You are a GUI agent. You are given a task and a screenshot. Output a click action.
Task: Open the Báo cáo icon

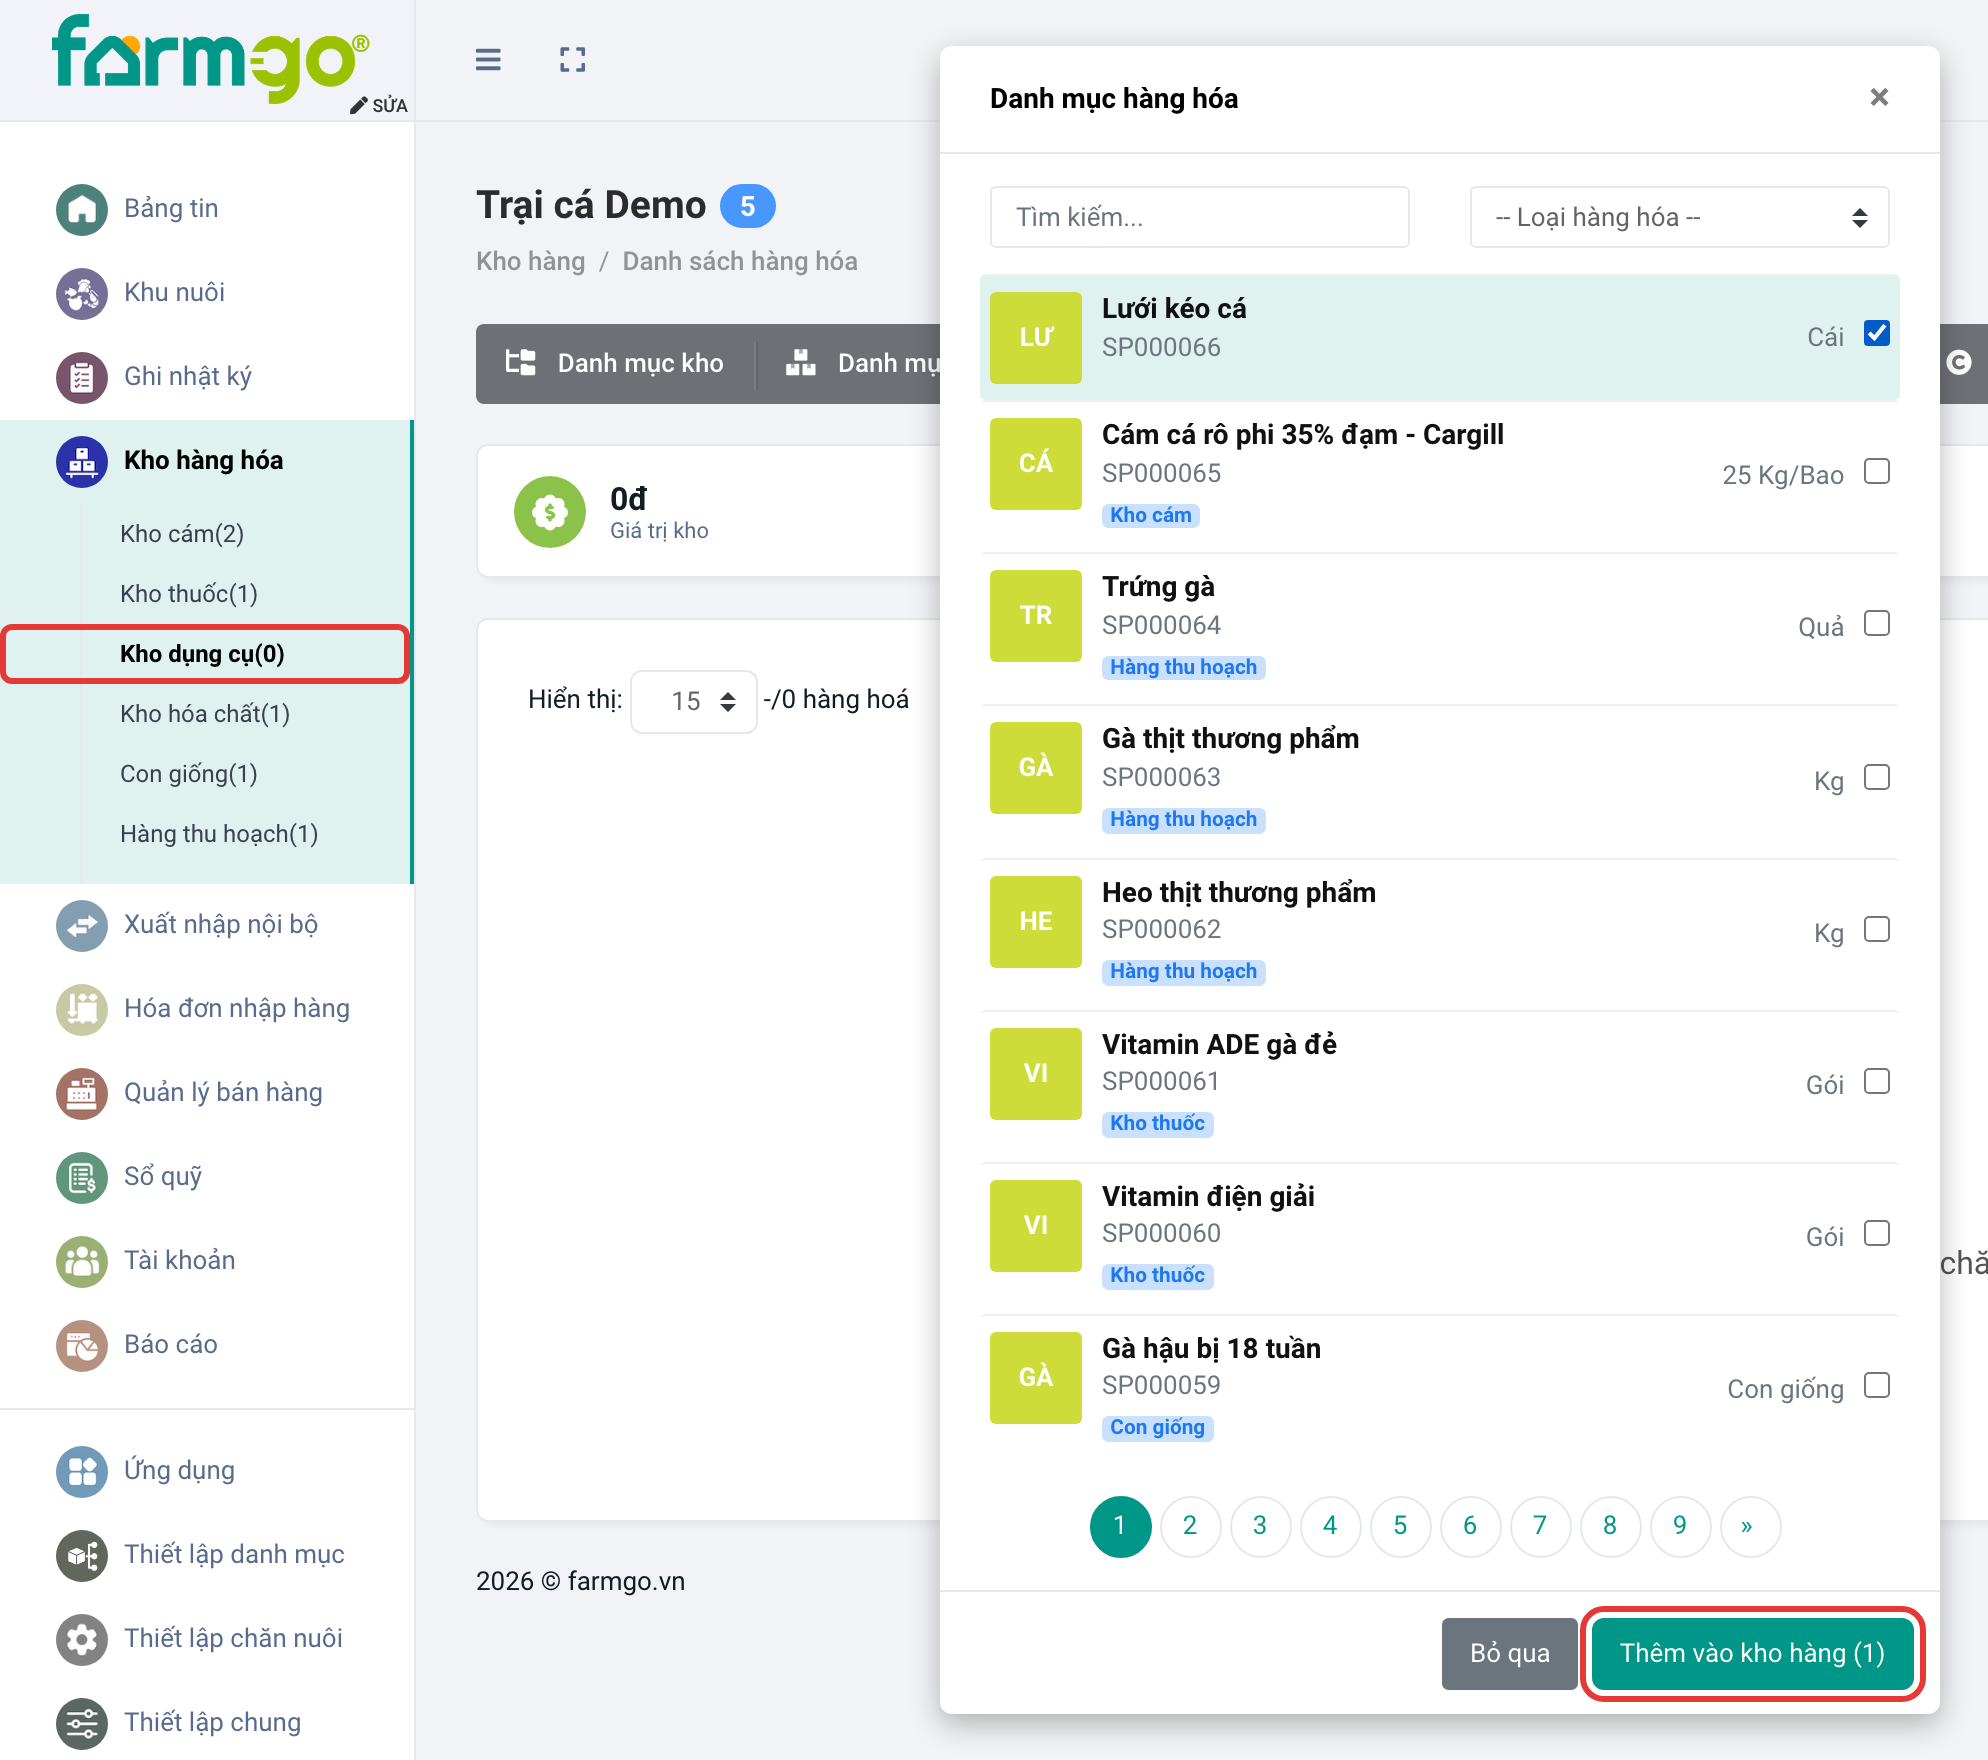82,1345
